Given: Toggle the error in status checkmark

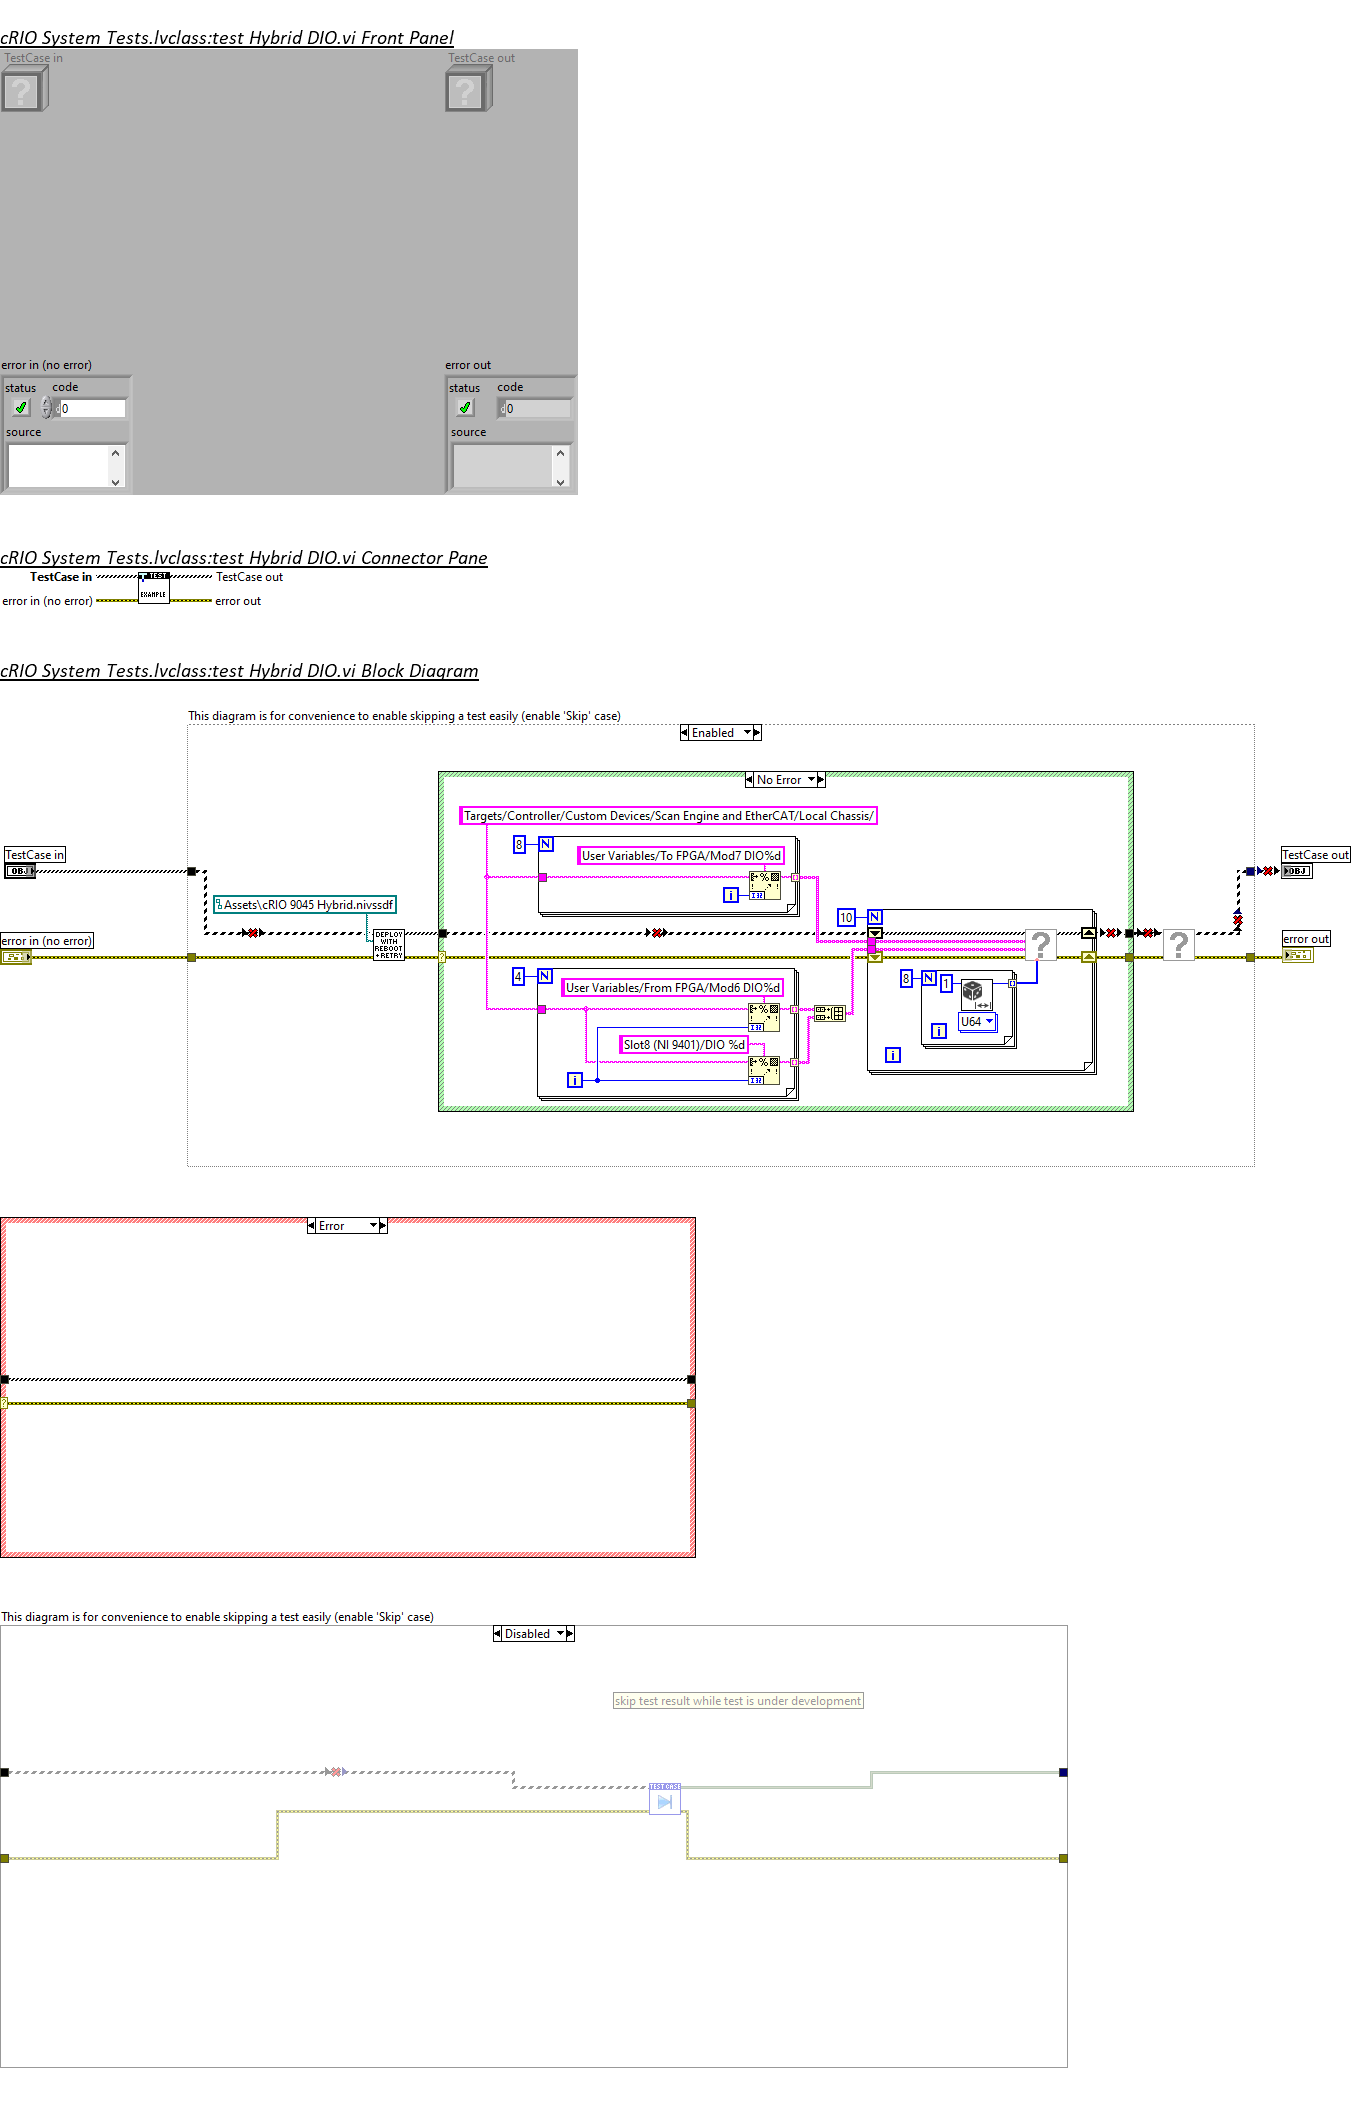Looking at the screenshot, I should [x=21, y=408].
